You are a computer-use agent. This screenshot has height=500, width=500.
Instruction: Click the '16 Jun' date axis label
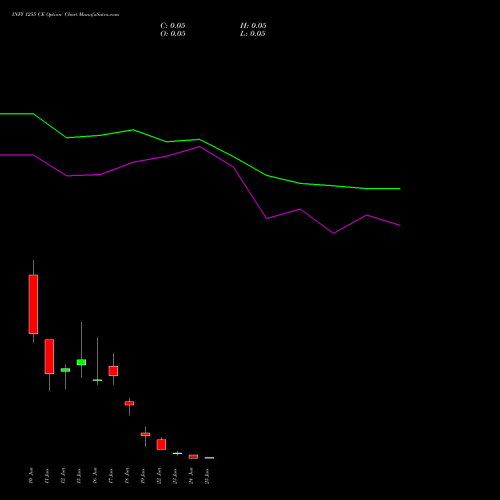(95, 476)
